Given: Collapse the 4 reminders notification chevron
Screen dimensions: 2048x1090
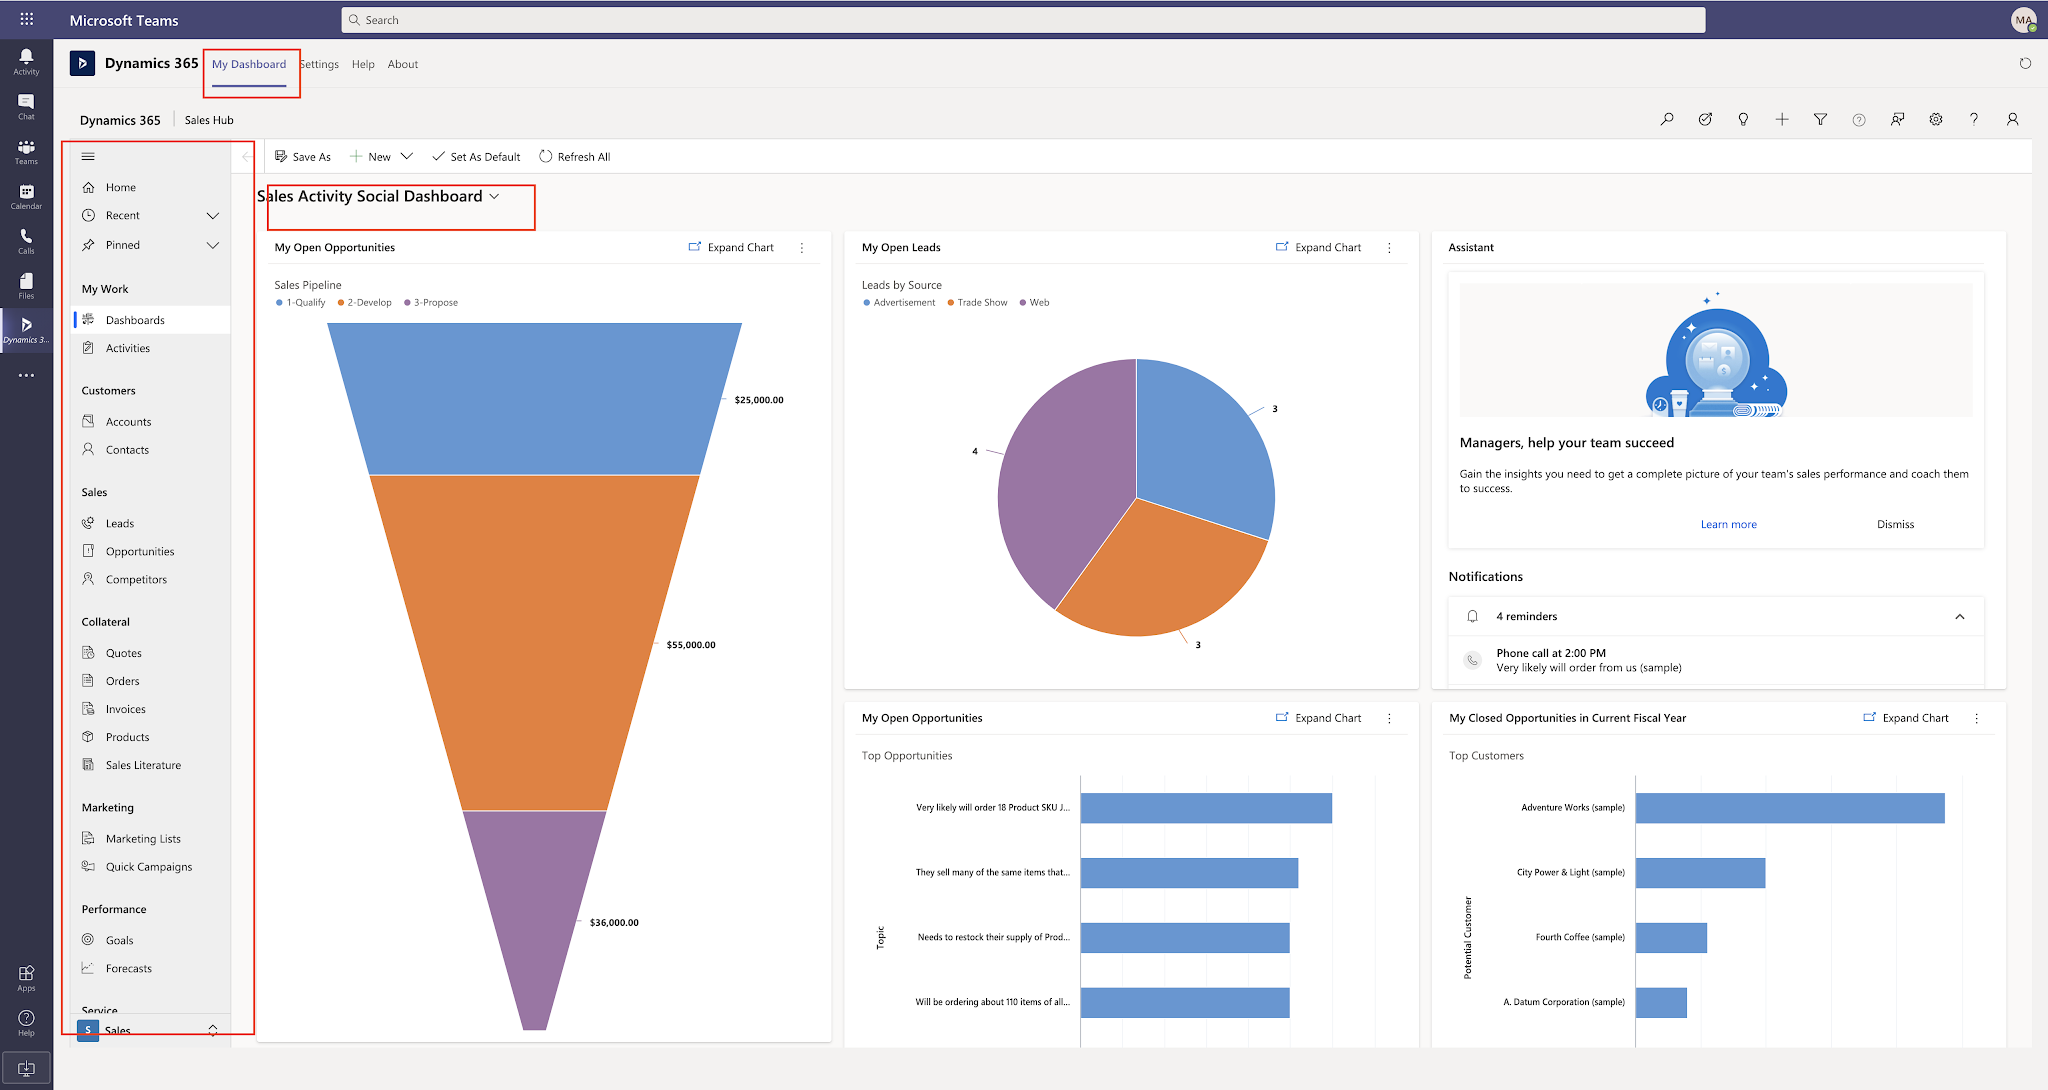Looking at the screenshot, I should [1960, 616].
